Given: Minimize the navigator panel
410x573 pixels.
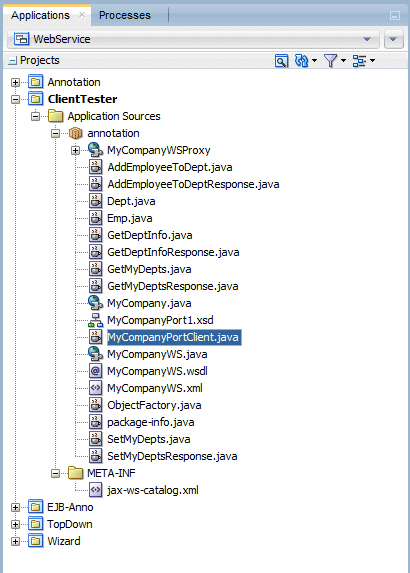Looking at the screenshot, I should 395,16.
